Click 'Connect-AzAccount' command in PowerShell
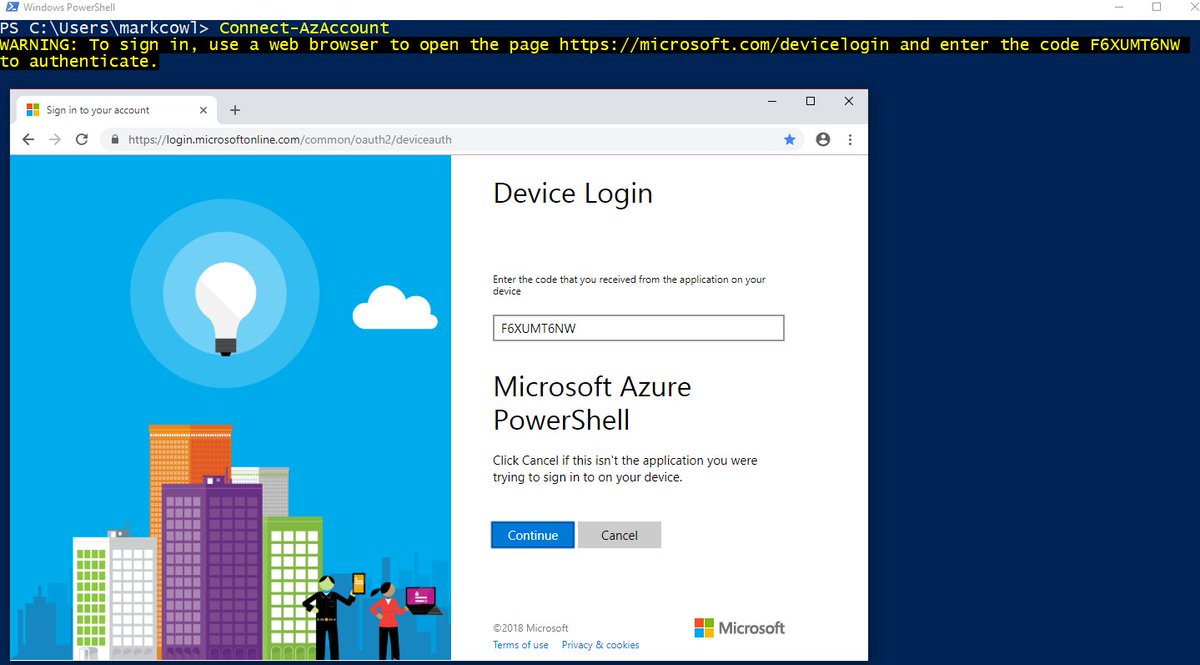Viewport: 1200px width, 665px height. coord(304,27)
